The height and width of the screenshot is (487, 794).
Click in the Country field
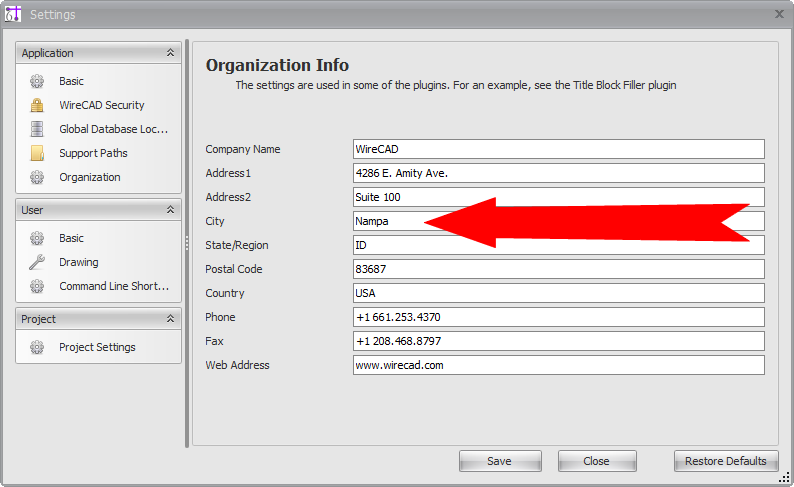(559, 293)
